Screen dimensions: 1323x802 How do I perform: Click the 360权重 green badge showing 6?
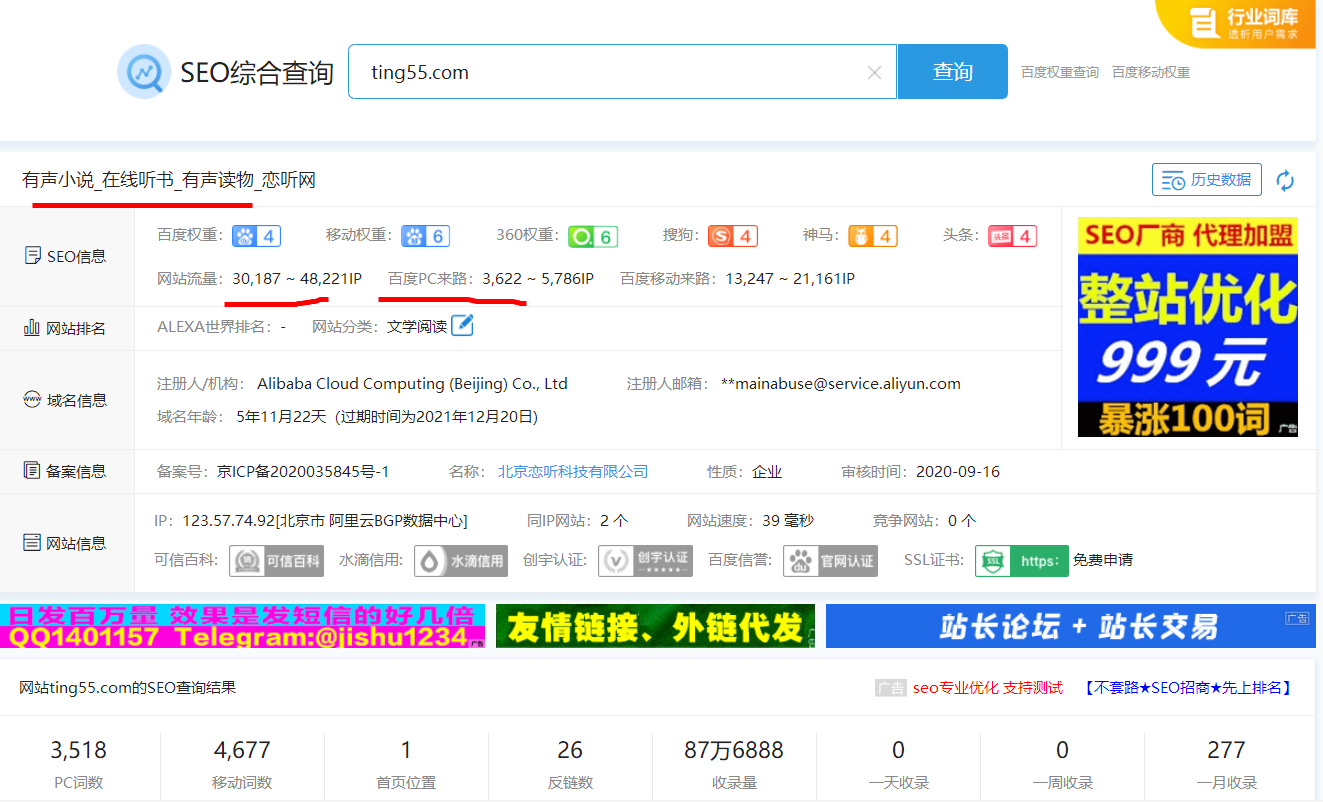tap(593, 236)
